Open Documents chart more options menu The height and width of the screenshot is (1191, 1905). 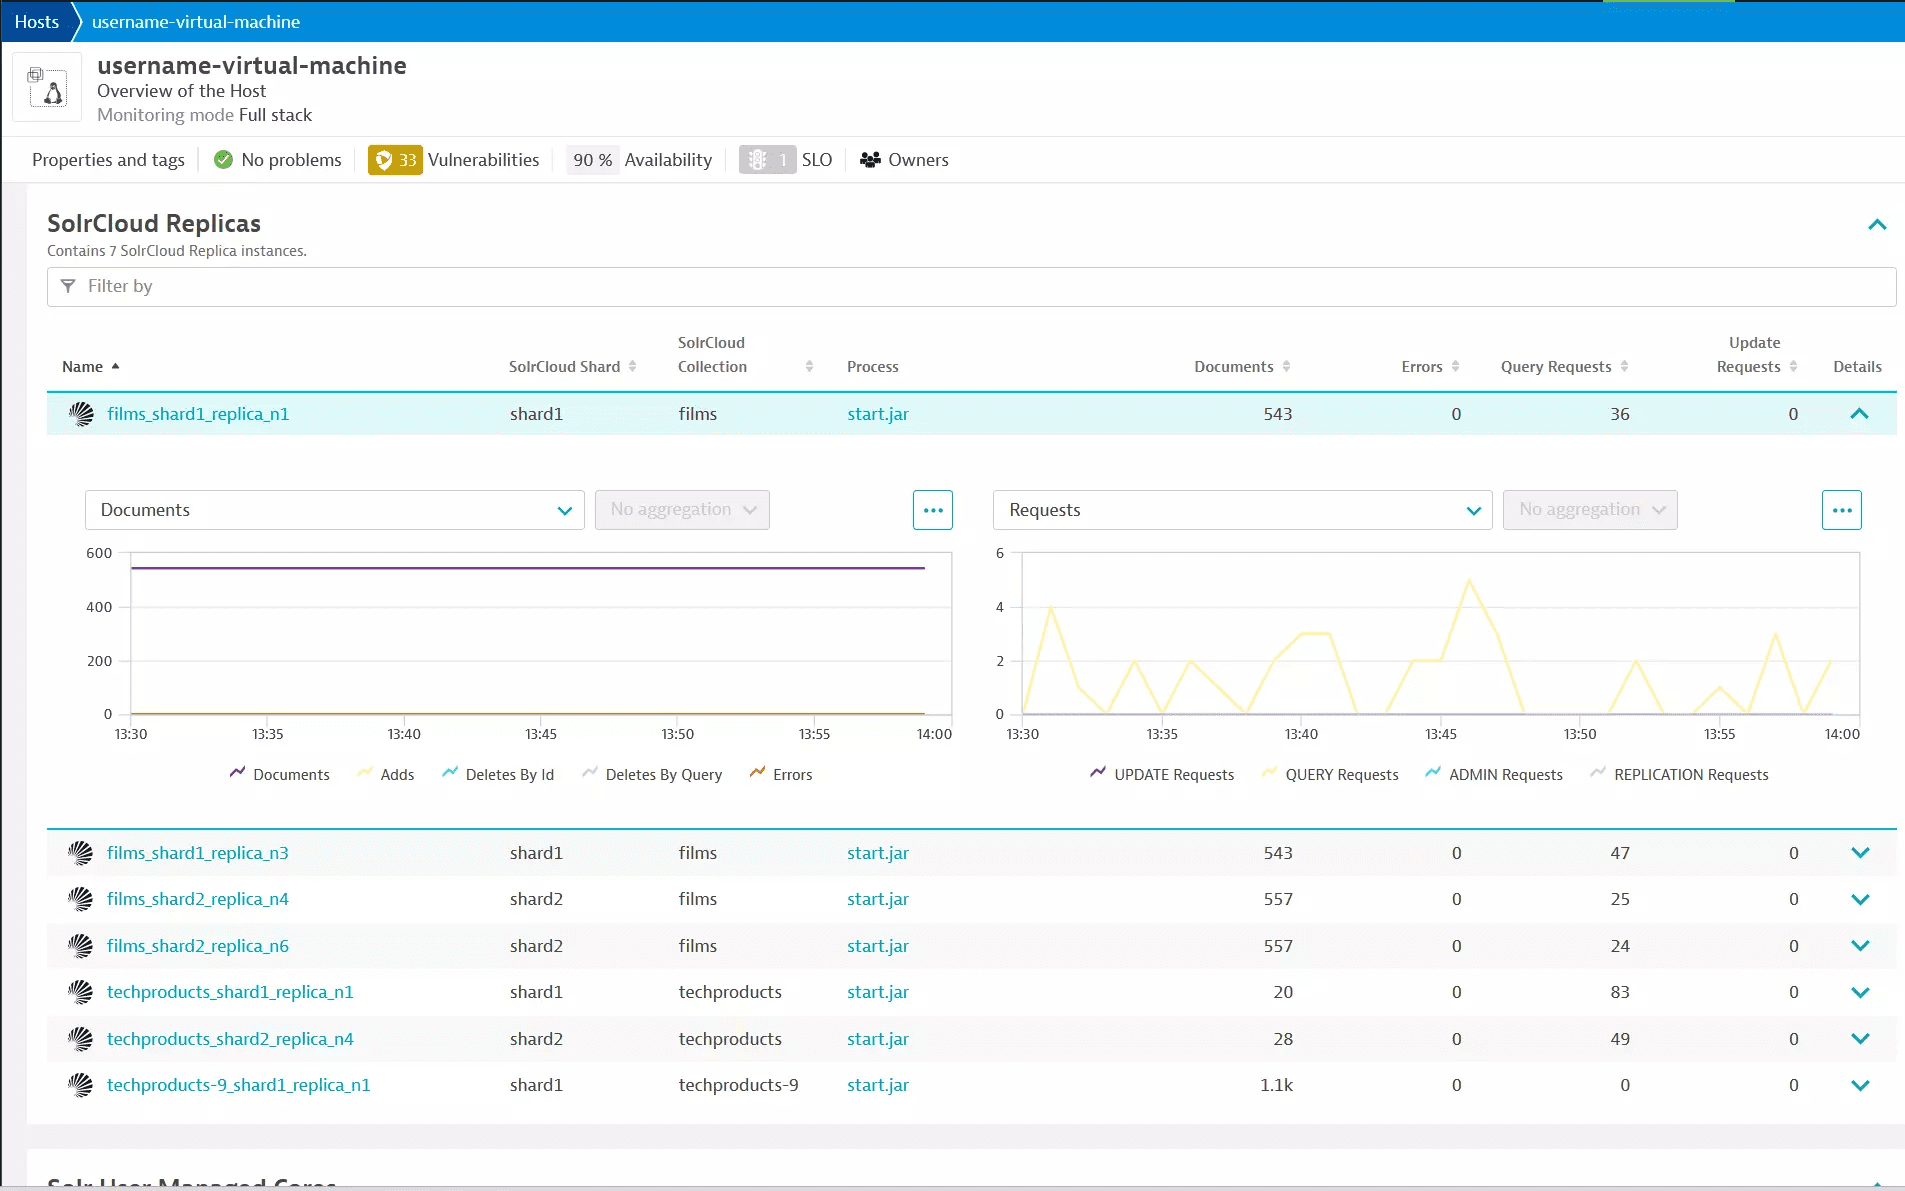(932, 510)
